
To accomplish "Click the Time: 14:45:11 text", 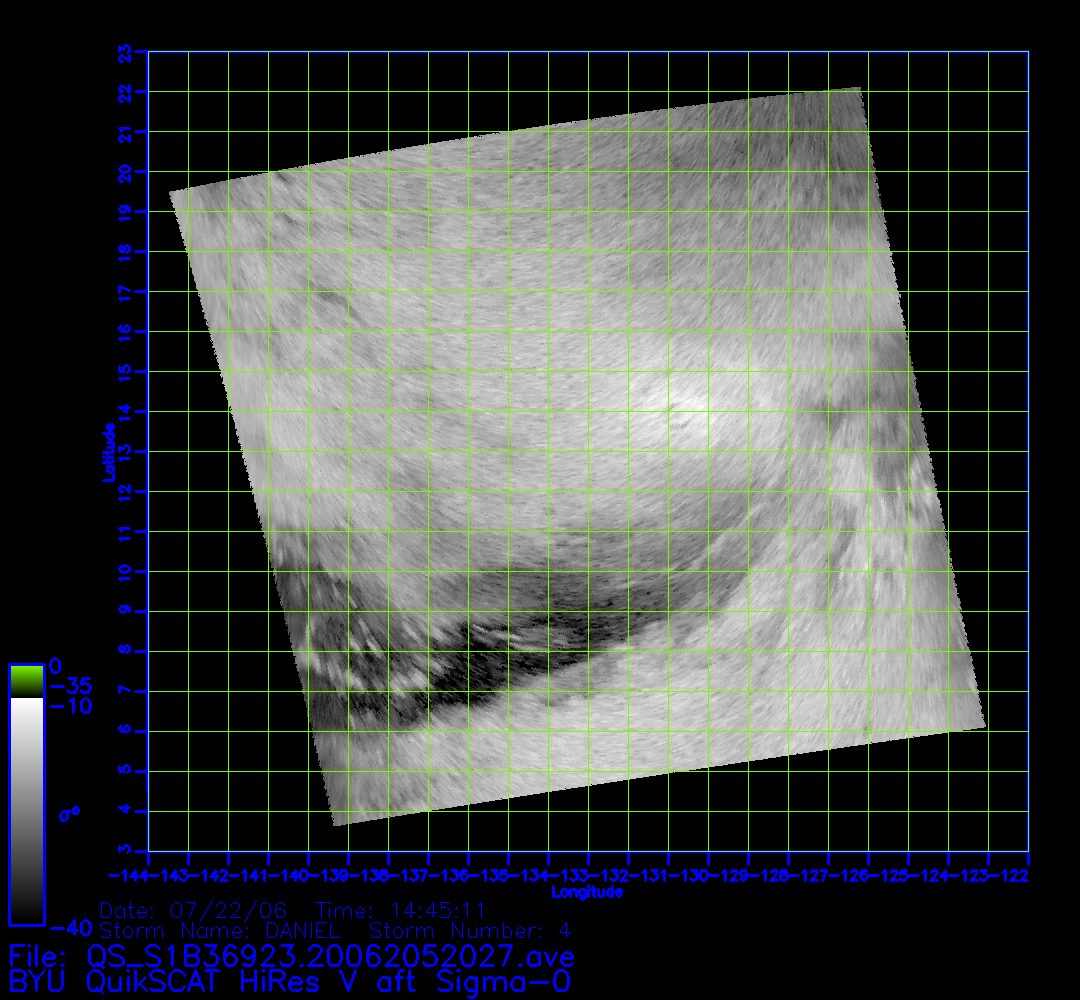I will tap(400, 911).
